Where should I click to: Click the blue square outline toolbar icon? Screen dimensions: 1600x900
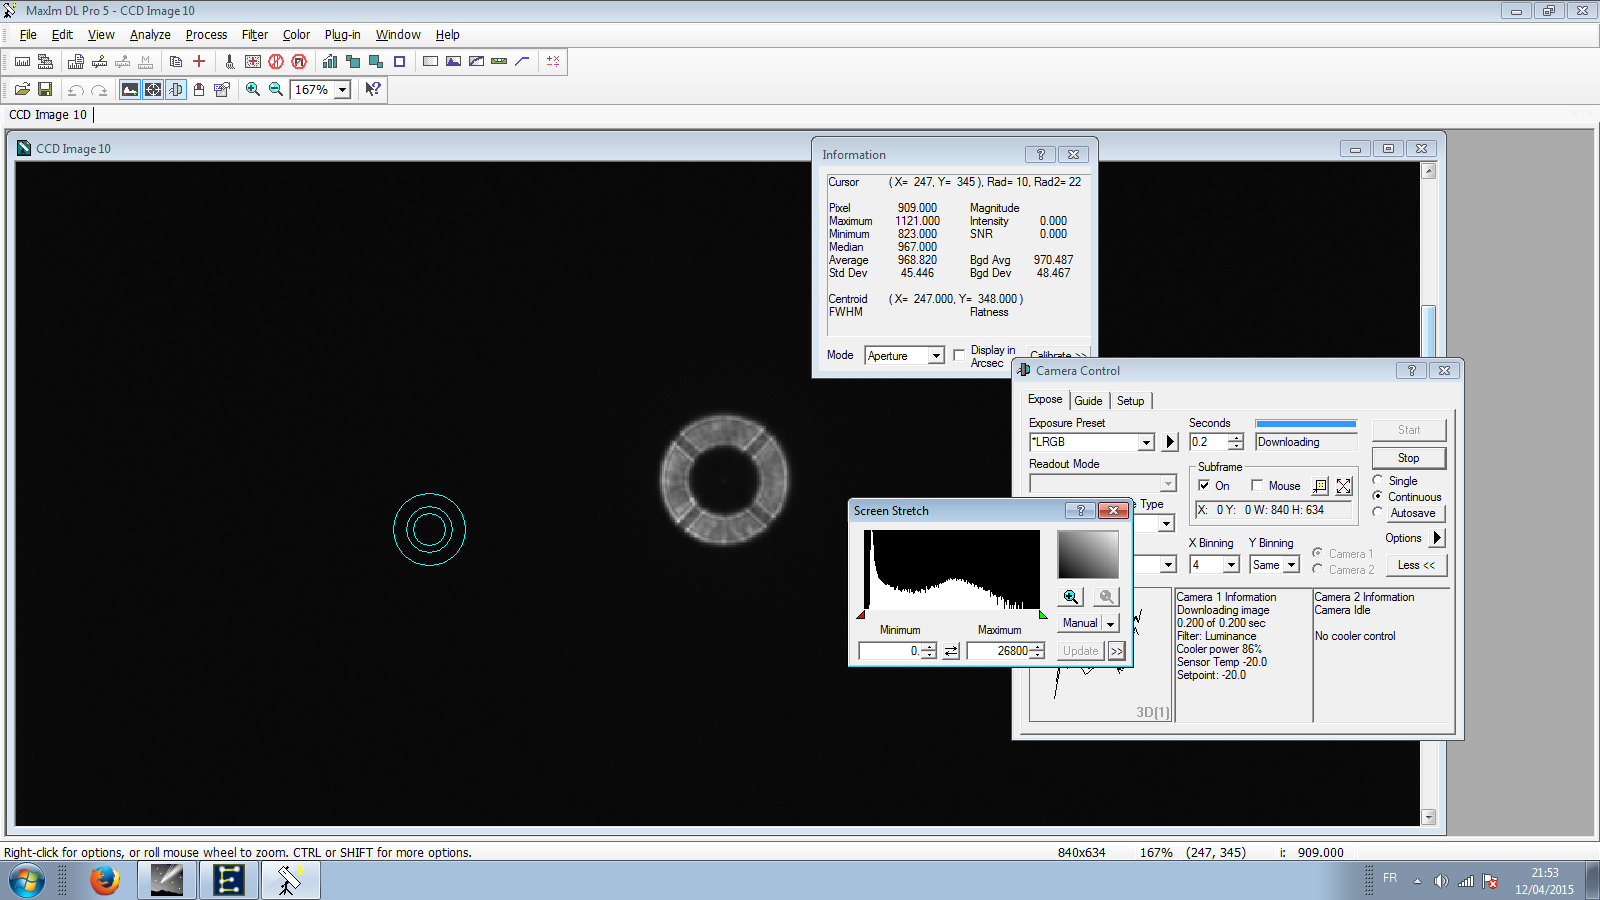point(399,61)
